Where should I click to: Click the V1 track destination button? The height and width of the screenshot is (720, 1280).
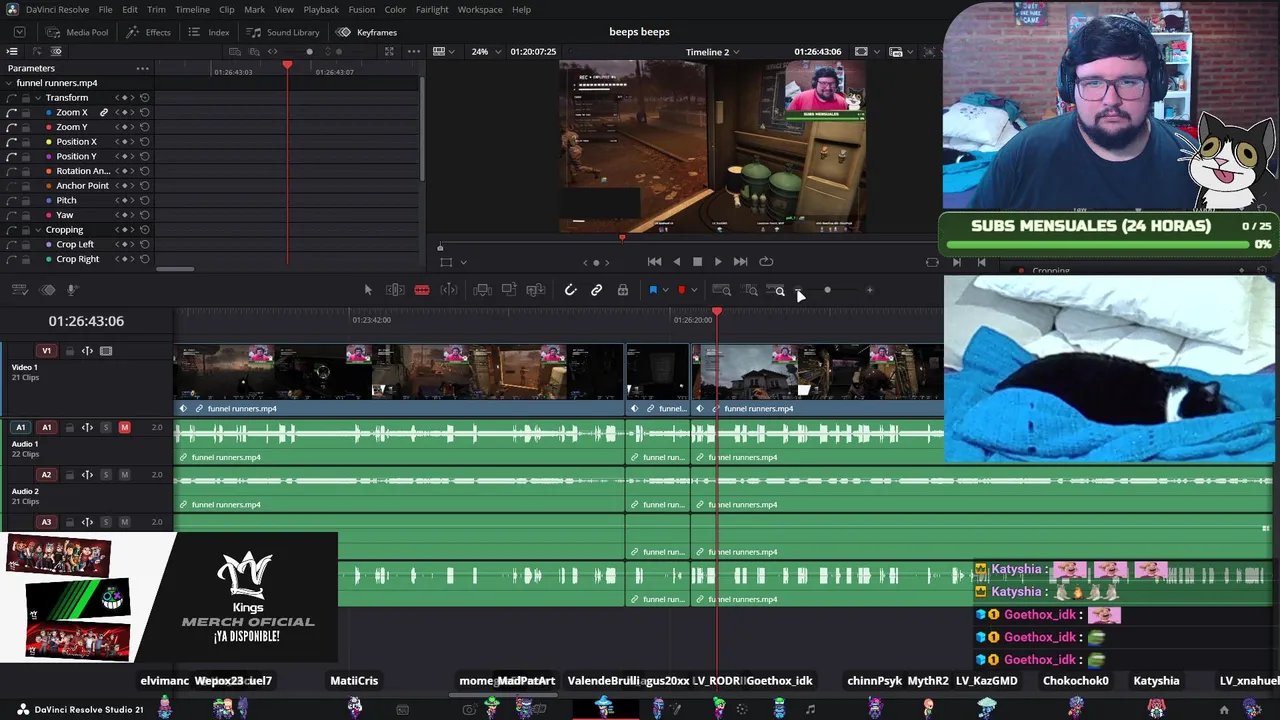(46, 351)
